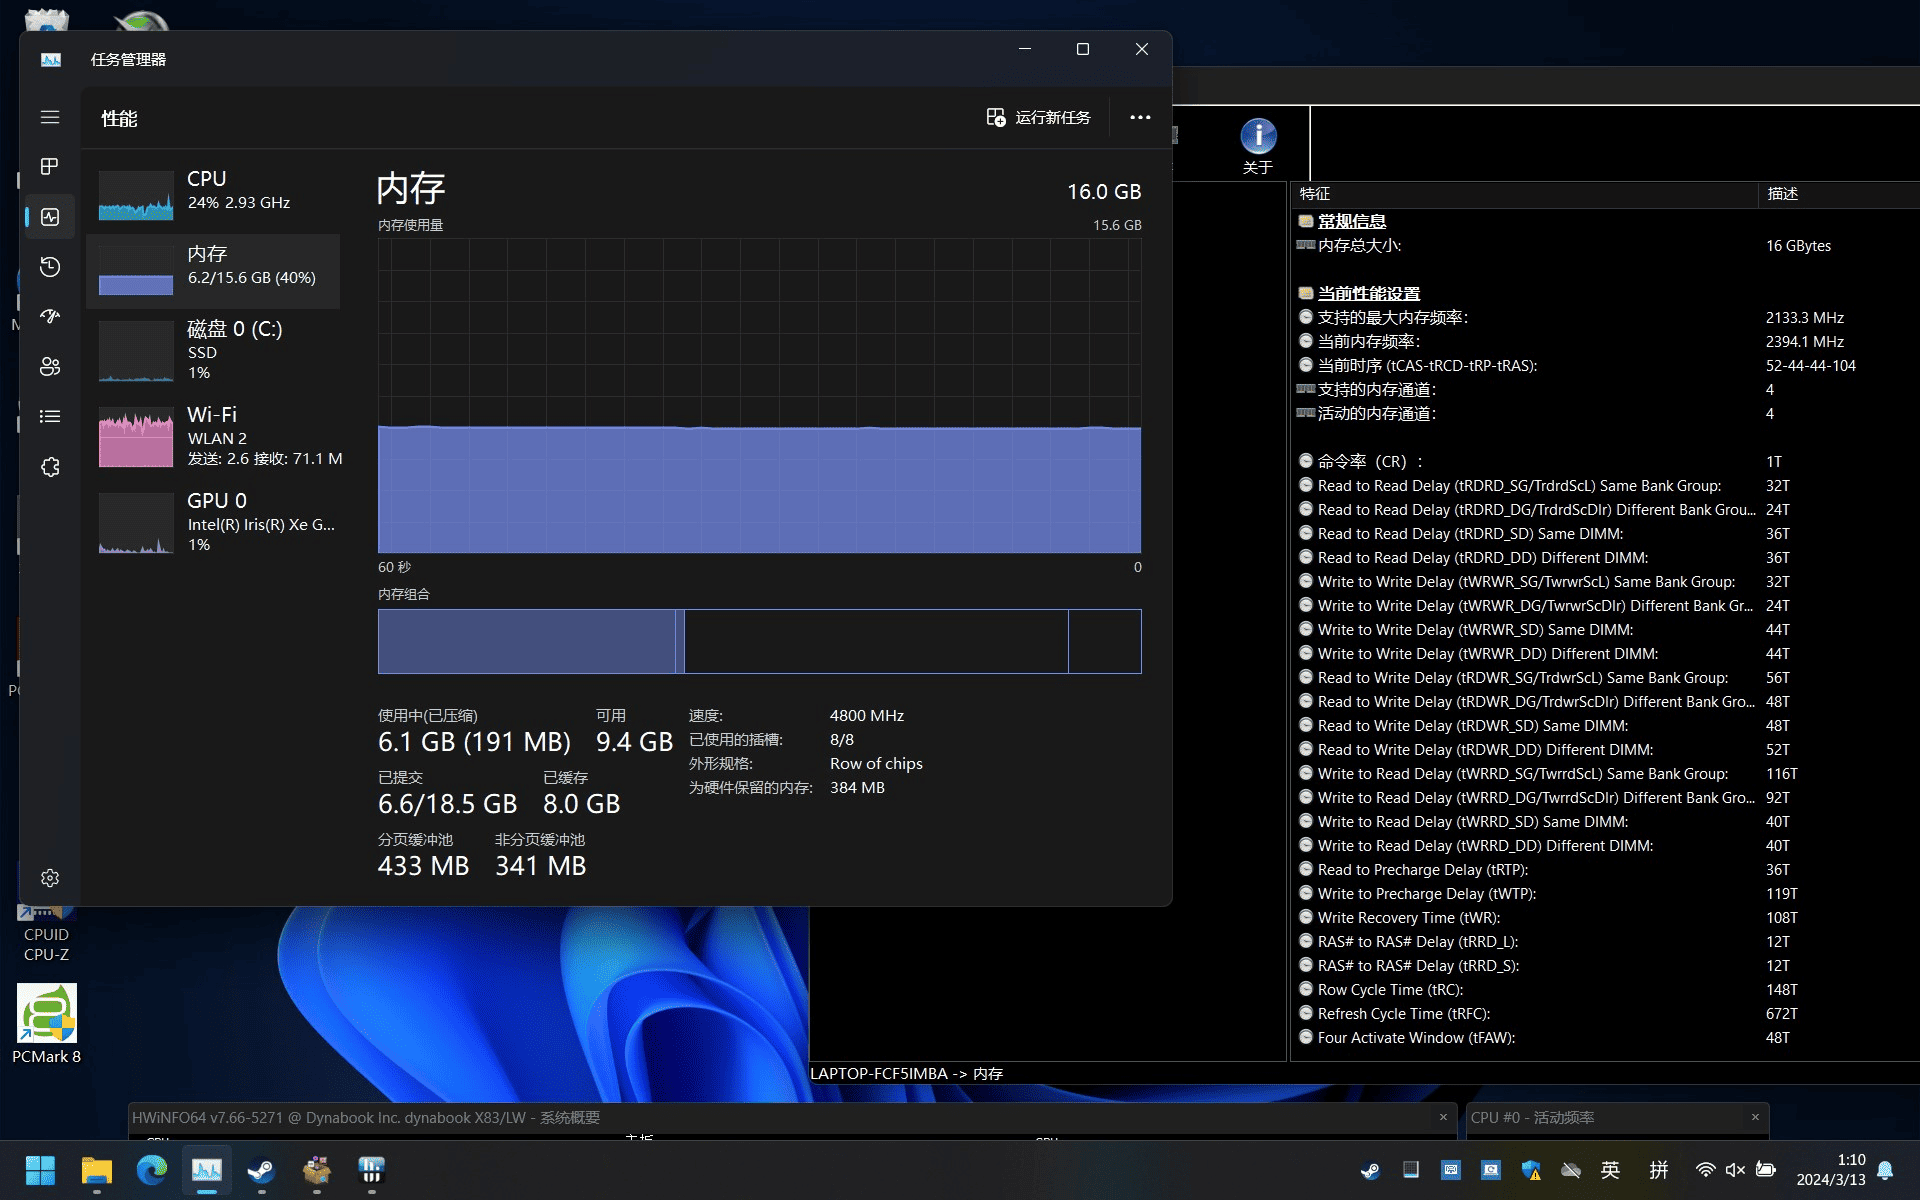1920x1200 pixels.
Task: Close the HWiNFO64 system summary window
Action: click(x=1443, y=1117)
